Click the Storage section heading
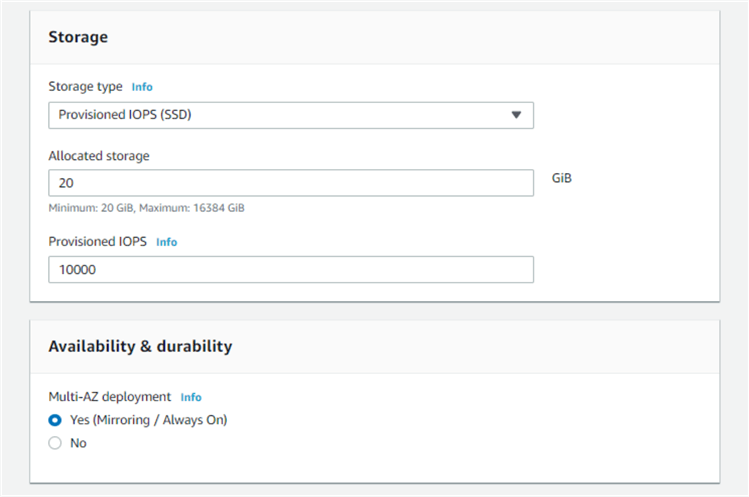This screenshot has height=497, width=749. coord(78,37)
